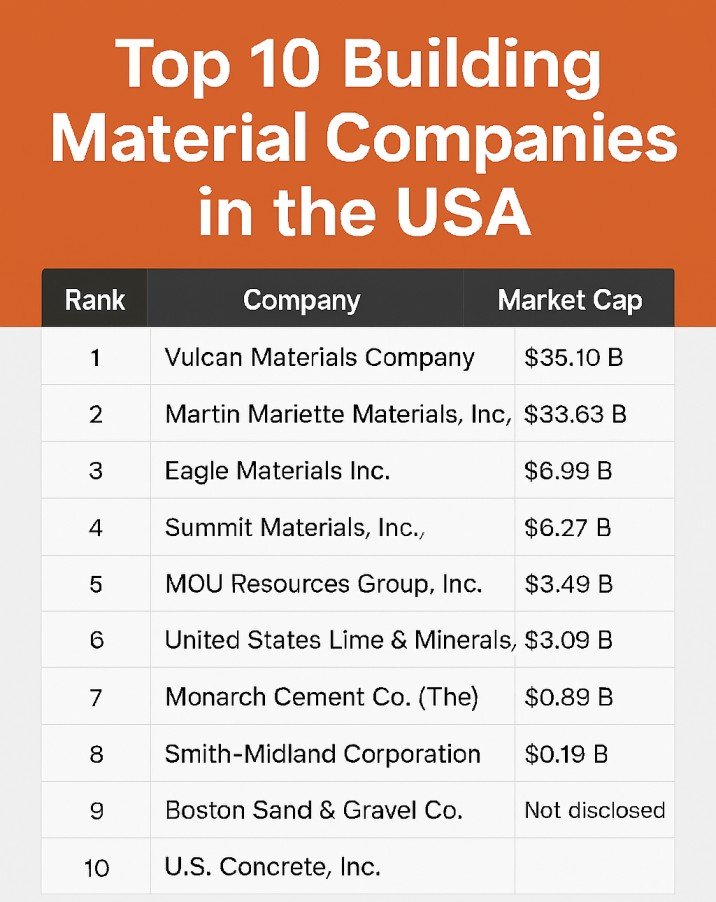This screenshot has width=716, height=902.
Task: Click the $35.10 B market cap value
Action: pyautogui.click(x=573, y=357)
